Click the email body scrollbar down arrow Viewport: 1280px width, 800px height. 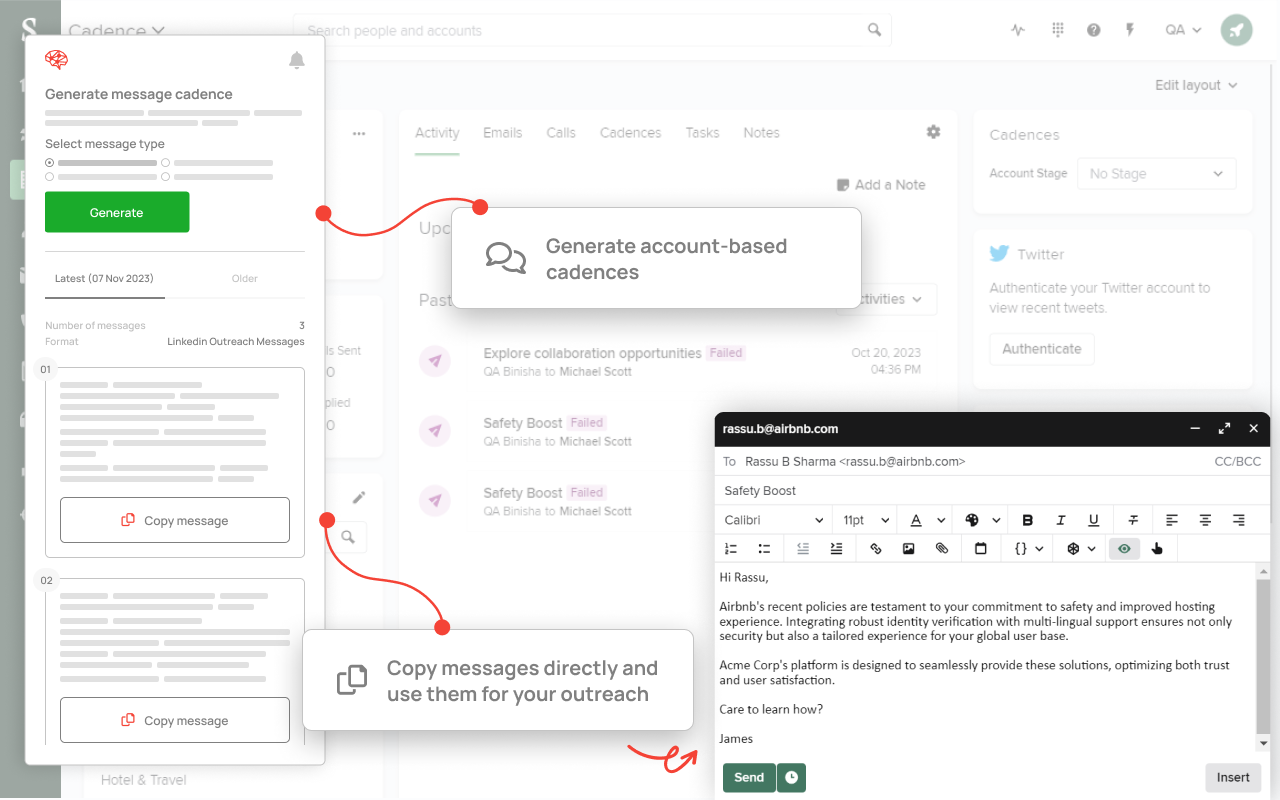pos(1263,743)
